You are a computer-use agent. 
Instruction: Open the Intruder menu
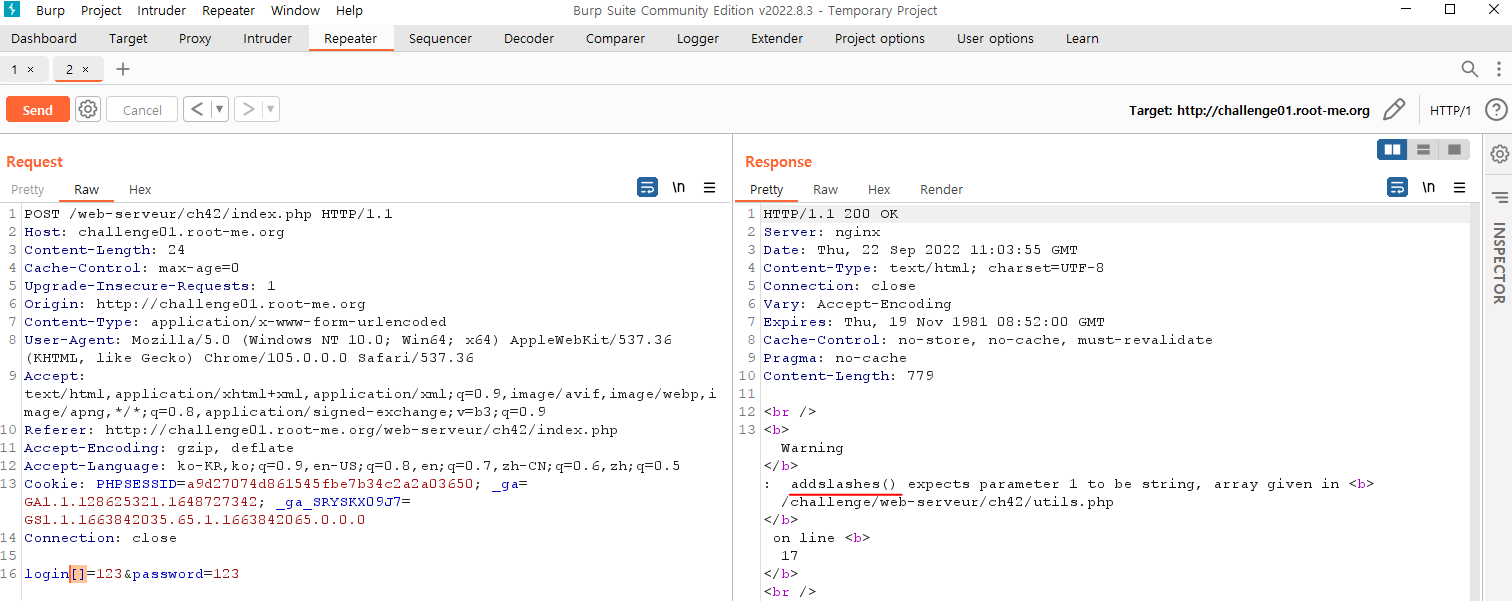161,10
